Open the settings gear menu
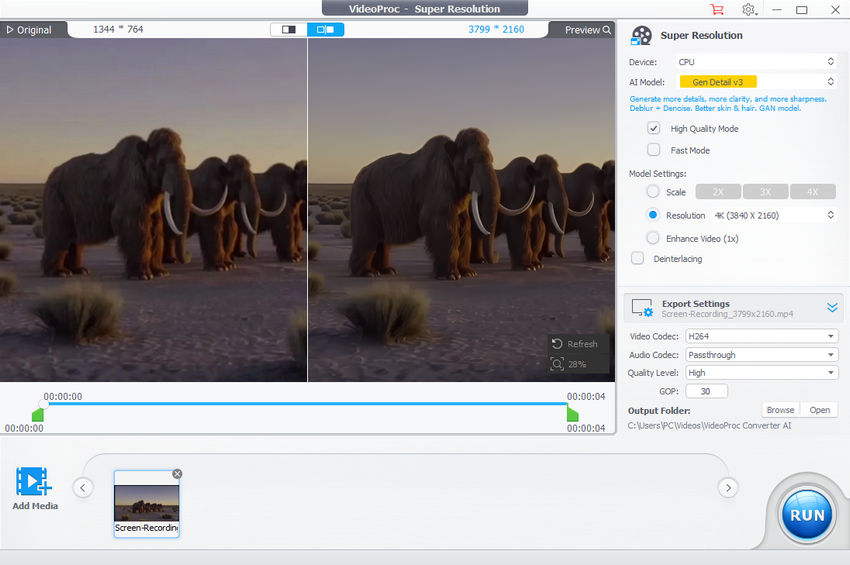The image size is (850, 565). pyautogui.click(x=749, y=10)
